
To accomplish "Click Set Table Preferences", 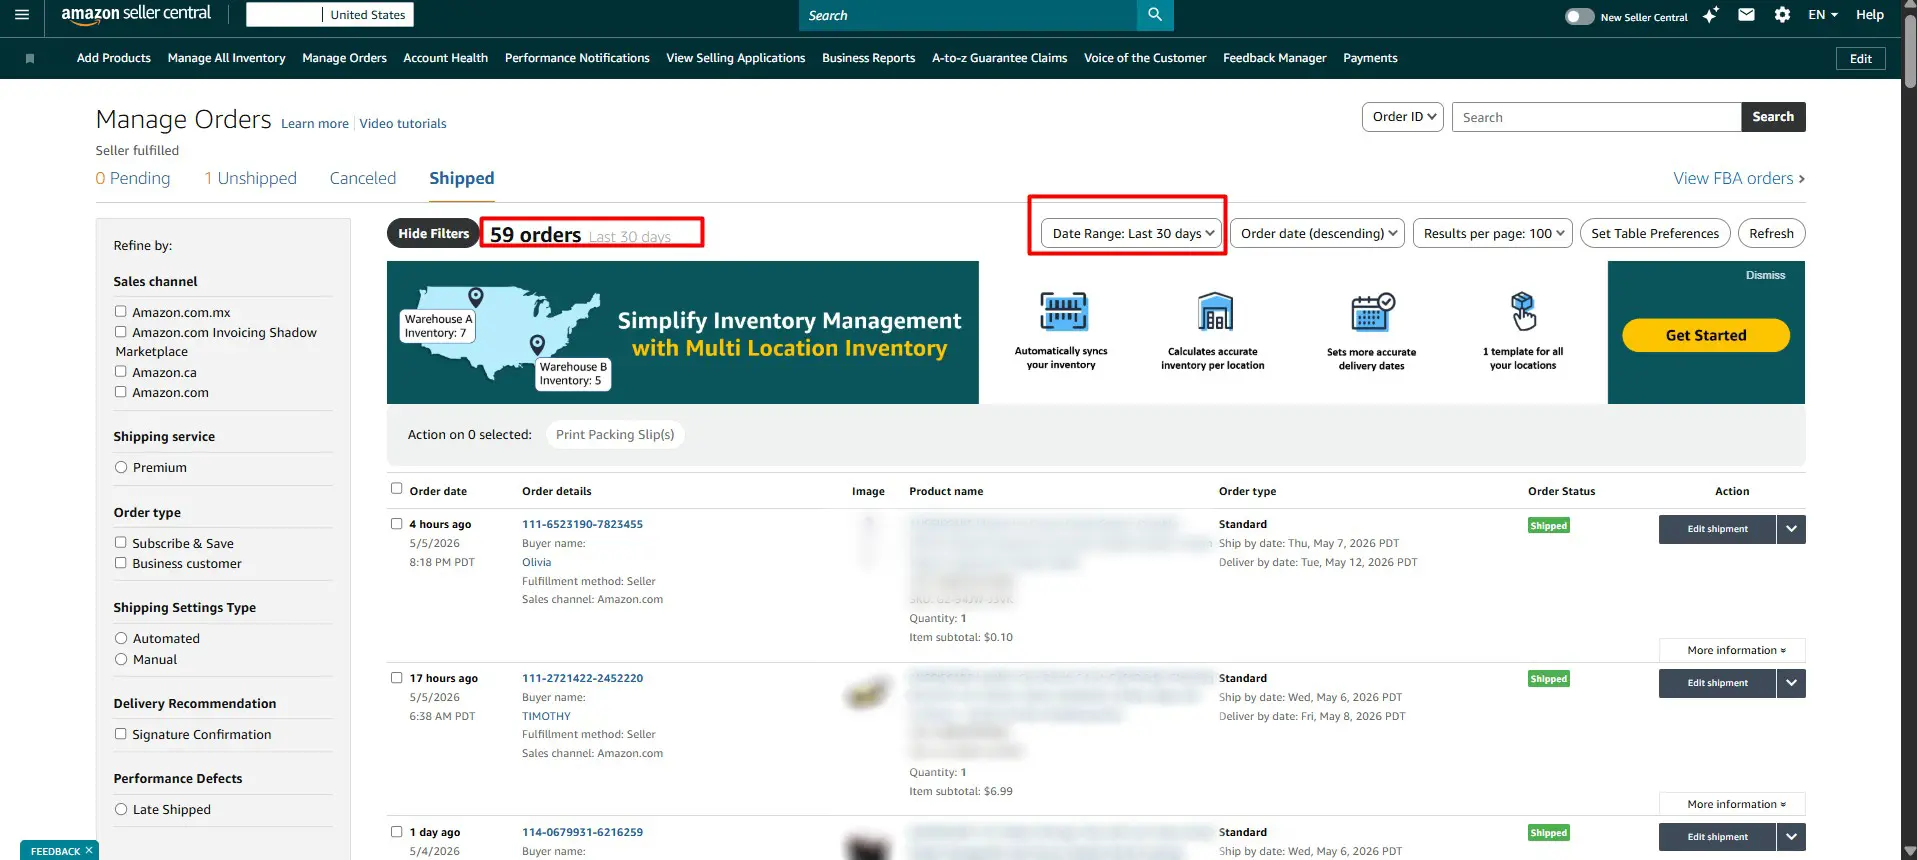I will [1655, 233].
